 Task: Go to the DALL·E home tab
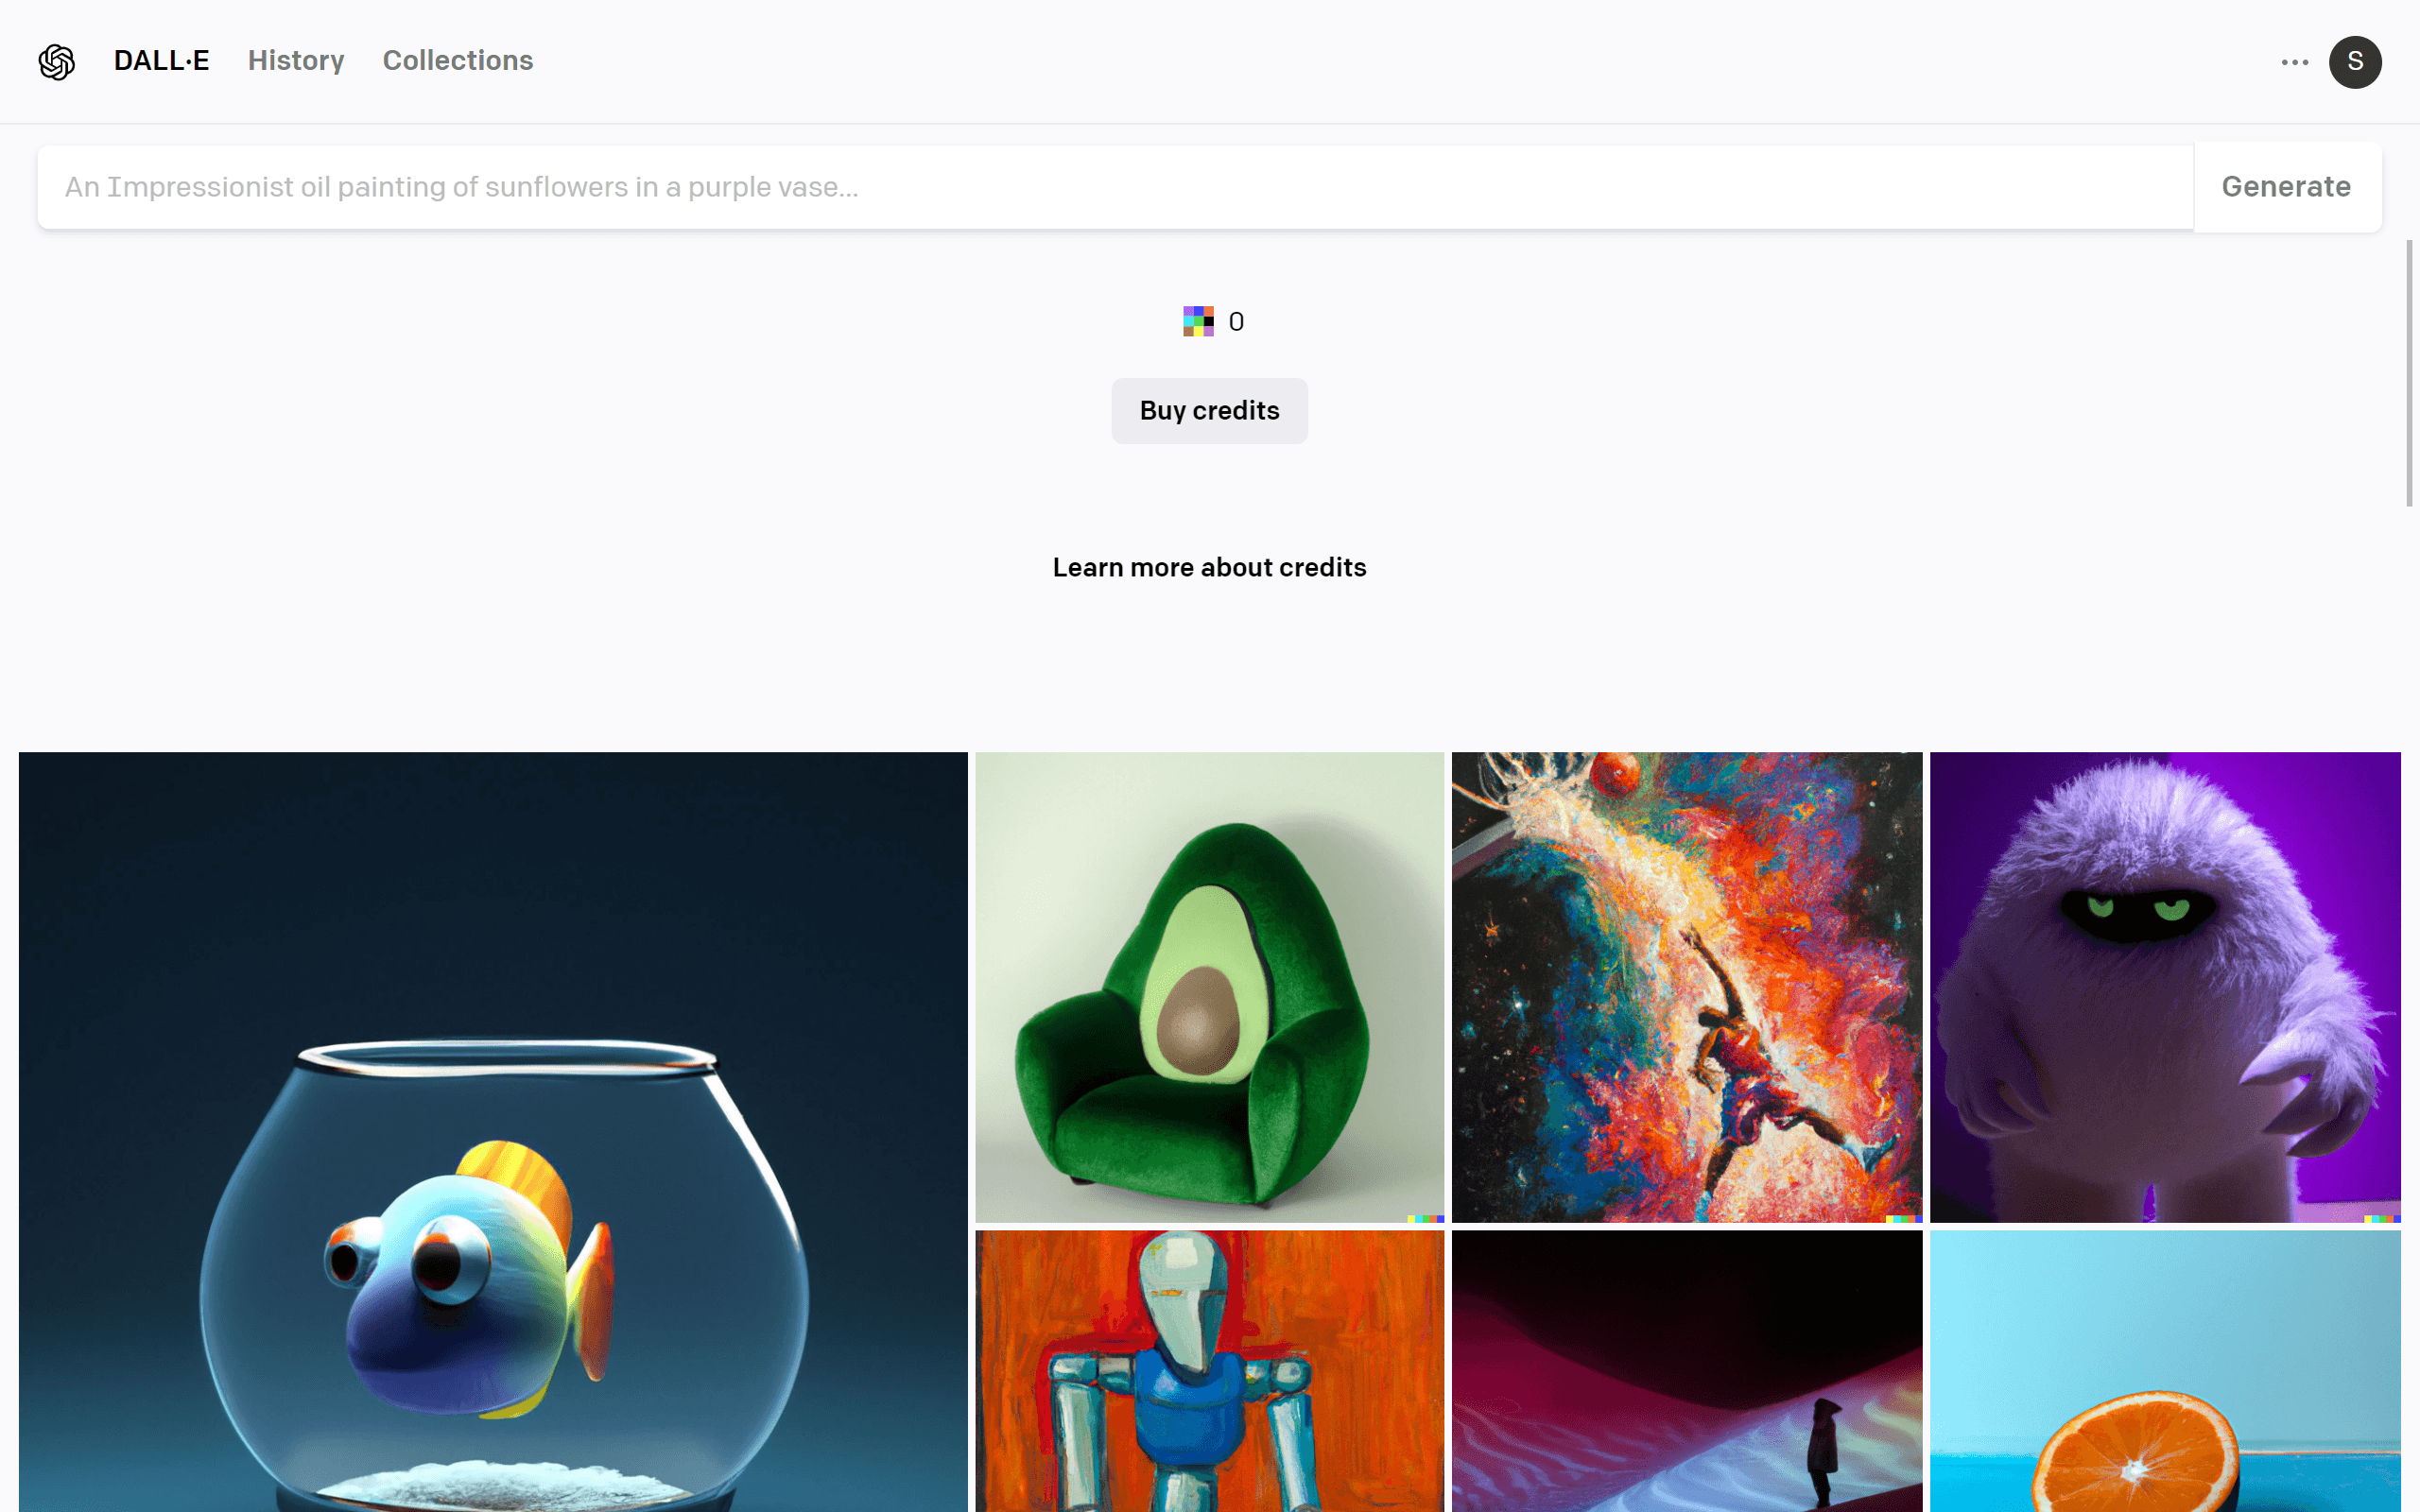coord(162,60)
